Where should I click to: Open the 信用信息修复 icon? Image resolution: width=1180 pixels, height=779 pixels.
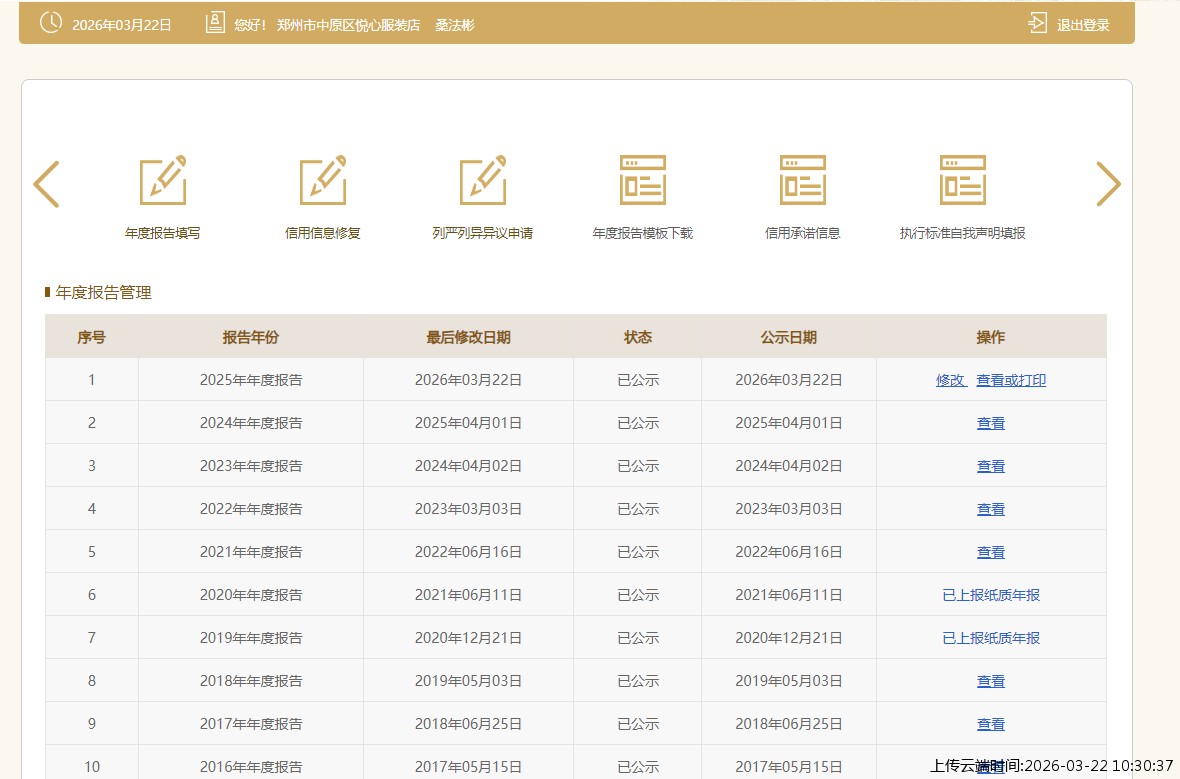click(323, 181)
